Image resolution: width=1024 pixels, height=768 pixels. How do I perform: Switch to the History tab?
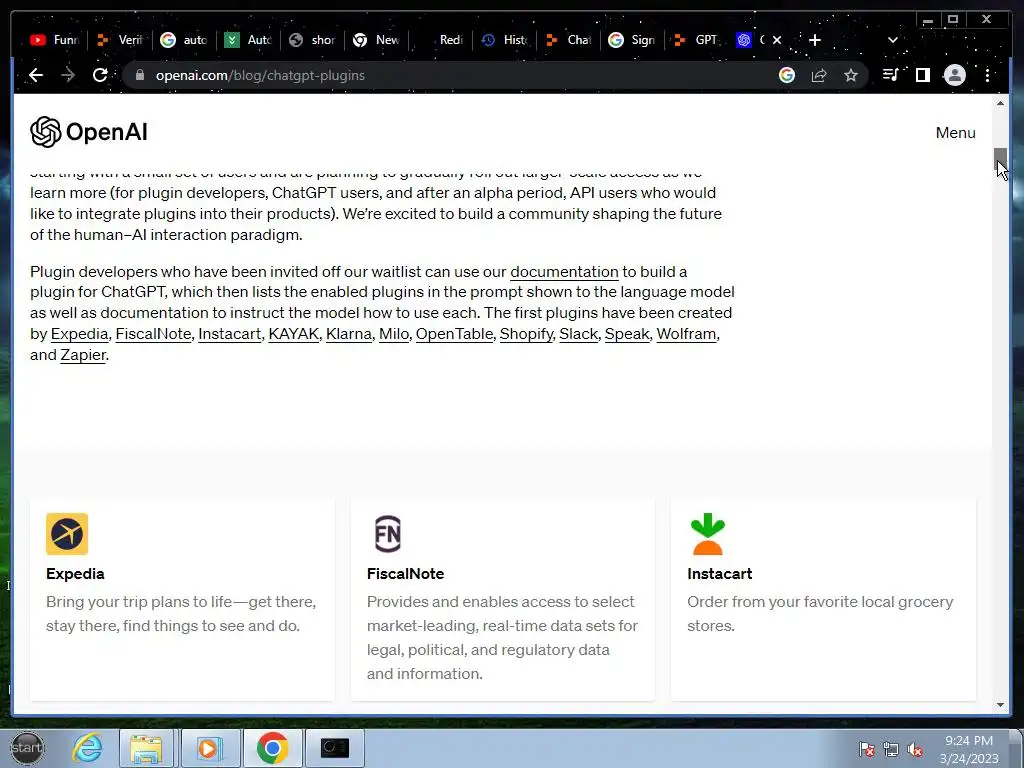[505, 40]
